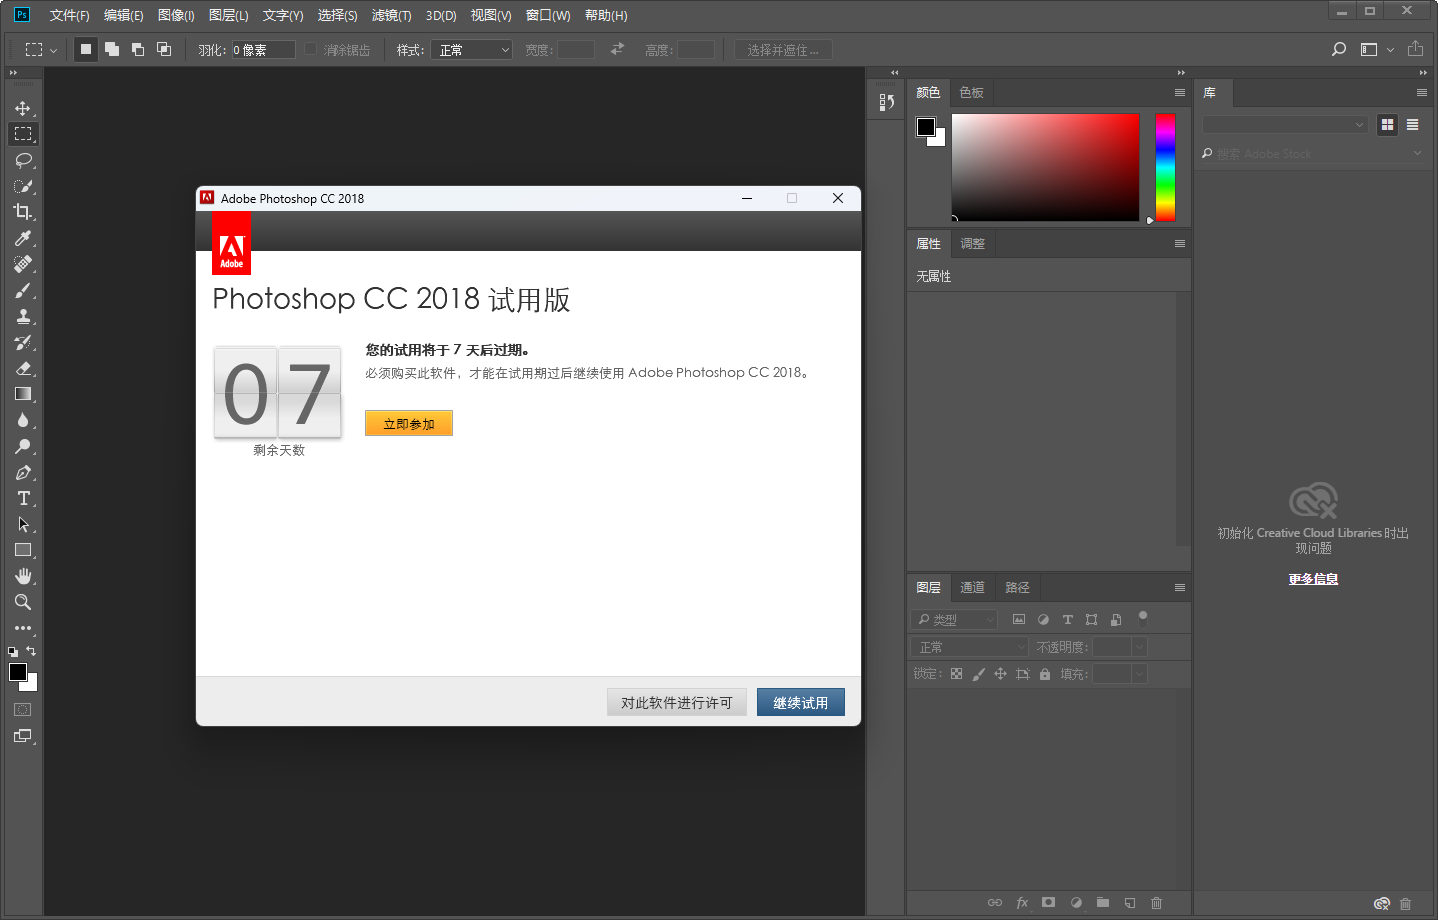The width and height of the screenshot is (1438, 920).
Task: Toggle lock image pixels
Action: (978, 674)
